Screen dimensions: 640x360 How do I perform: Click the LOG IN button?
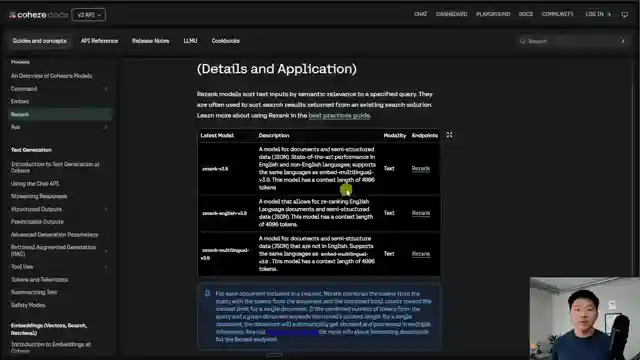(598, 14)
